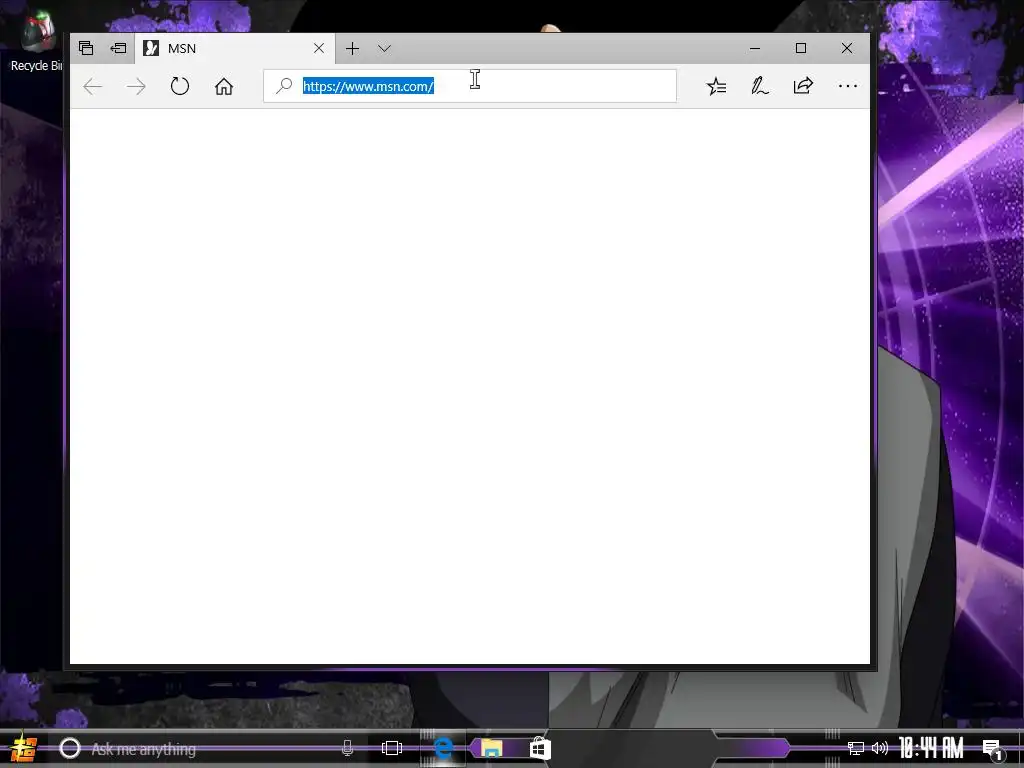Open the Favorites hub star icon
1024x768 pixels.
[x=716, y=86]
